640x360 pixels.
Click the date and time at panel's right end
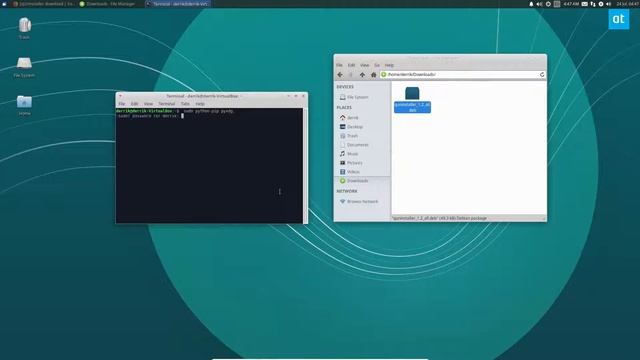pyautogui.click(x=627, y=4)
